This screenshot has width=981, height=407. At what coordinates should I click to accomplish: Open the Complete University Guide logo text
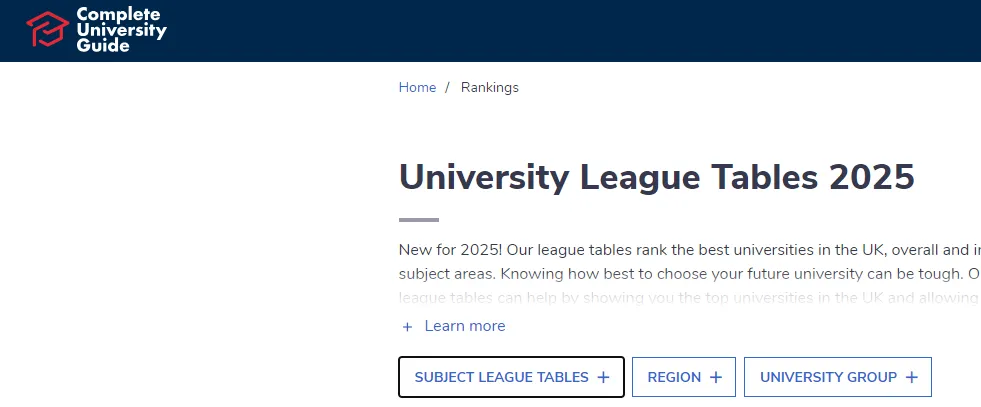point(121,29)
